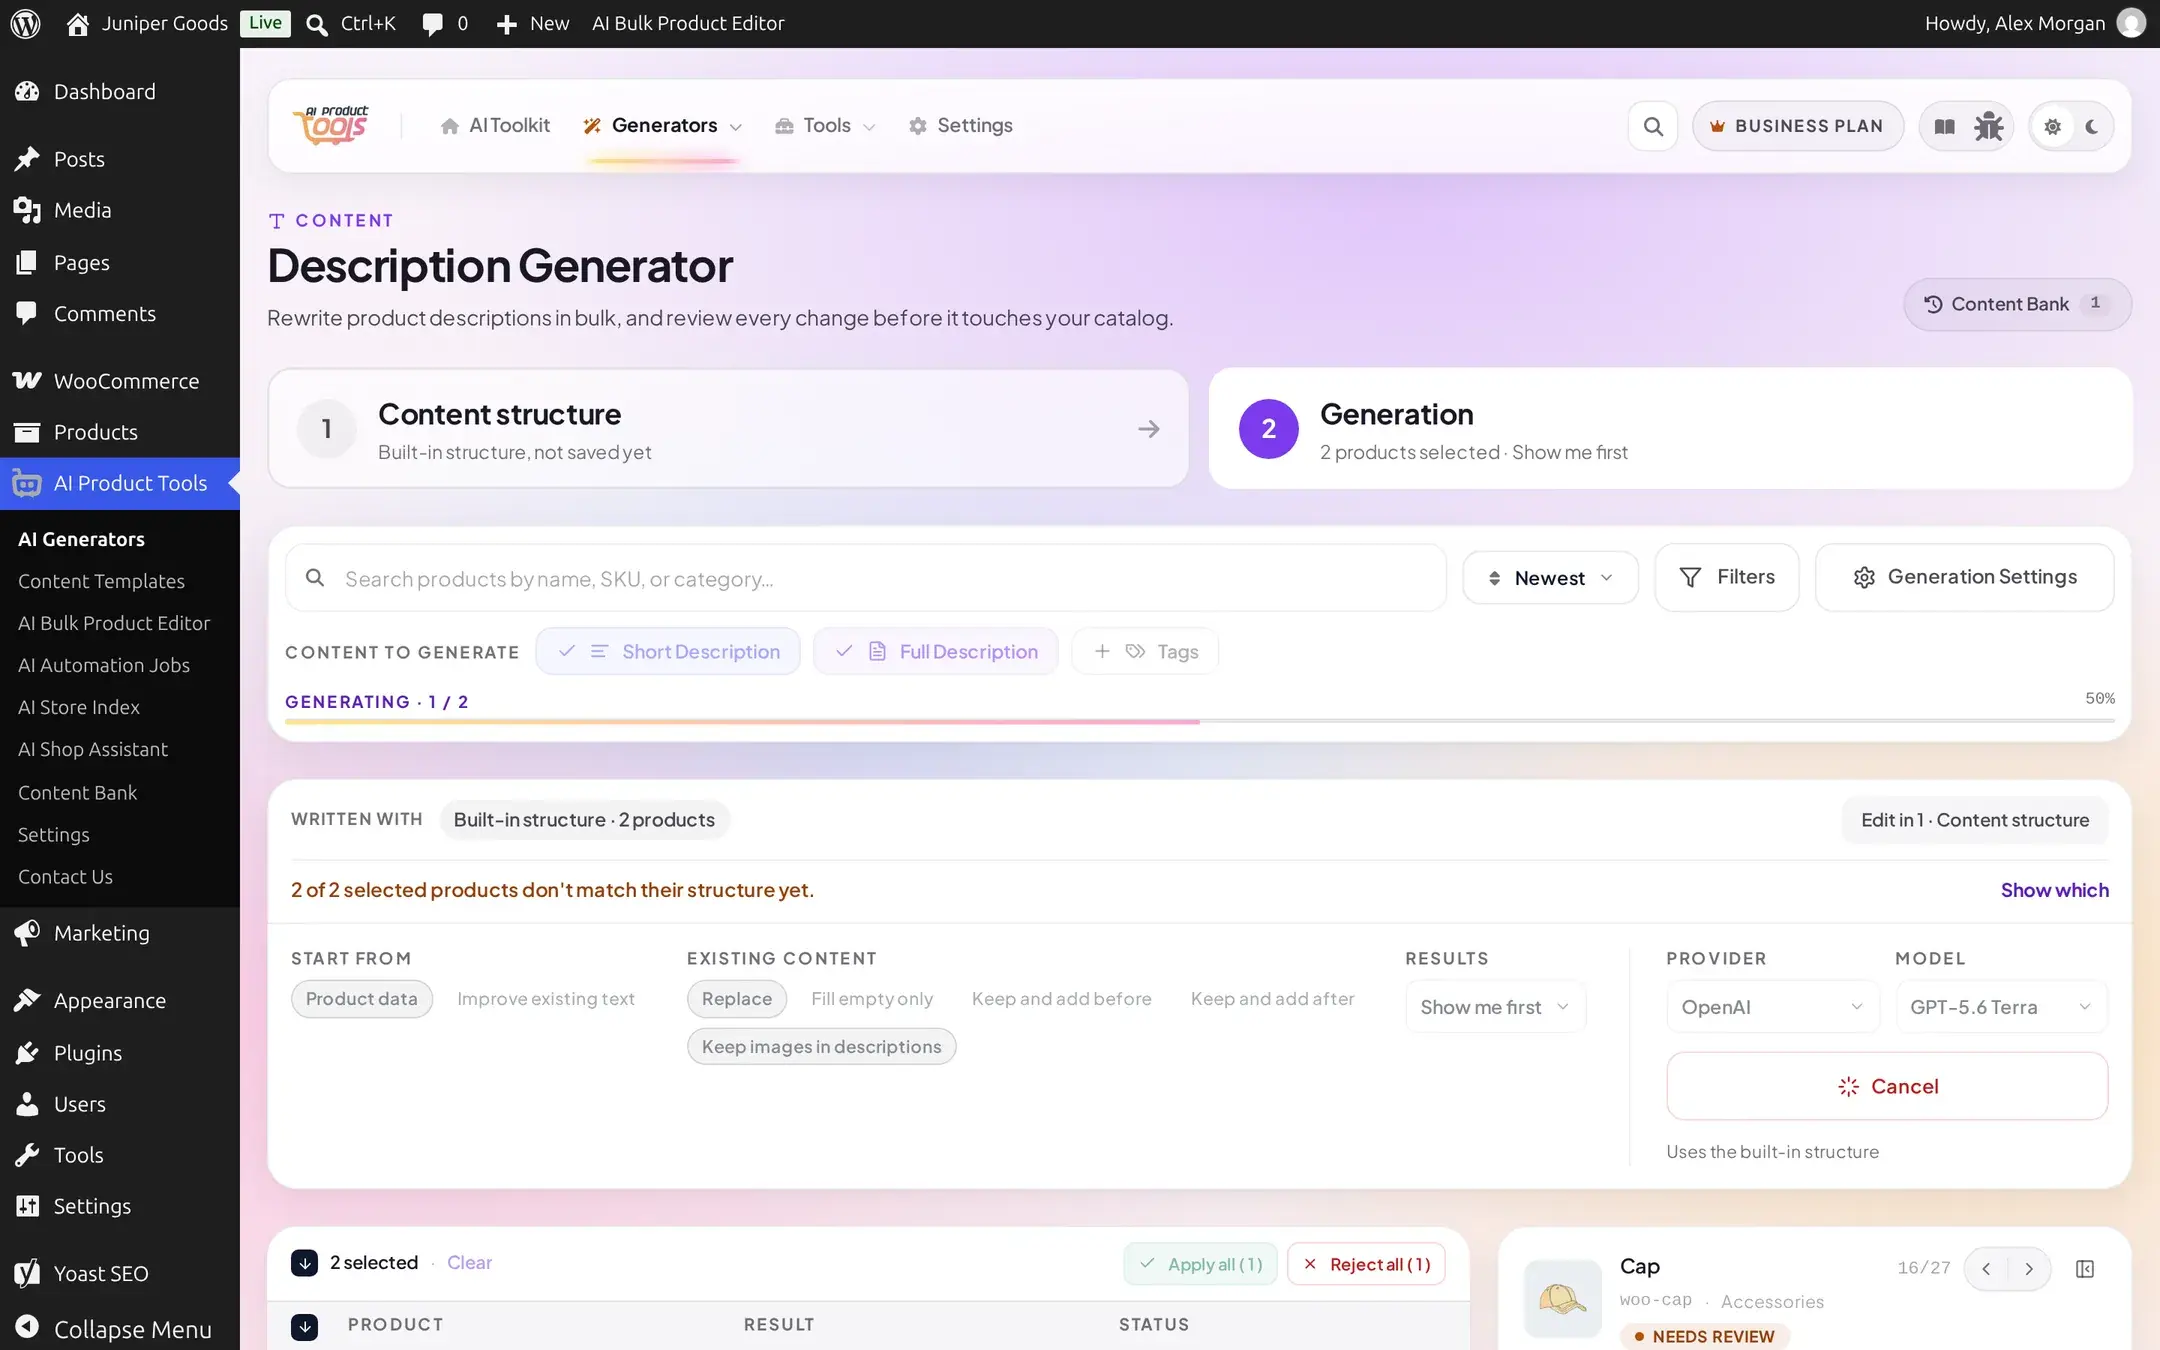The height and width of the screenshot is (1350, 2160).
Task: Open the comments bubble icon in admin bar
Action: point(432,24)
